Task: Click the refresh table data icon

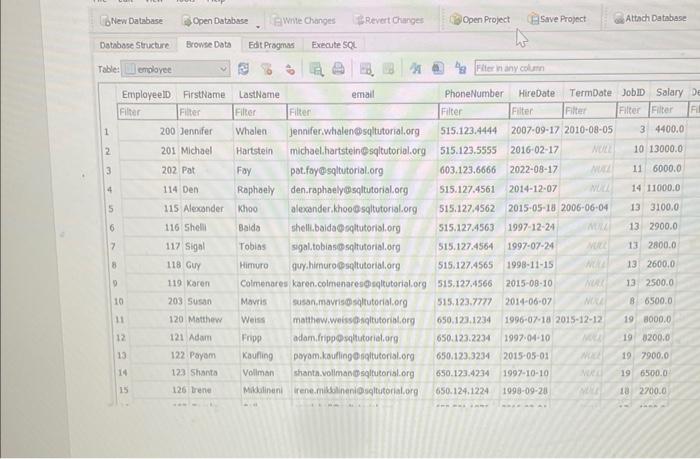Action: 243,69
